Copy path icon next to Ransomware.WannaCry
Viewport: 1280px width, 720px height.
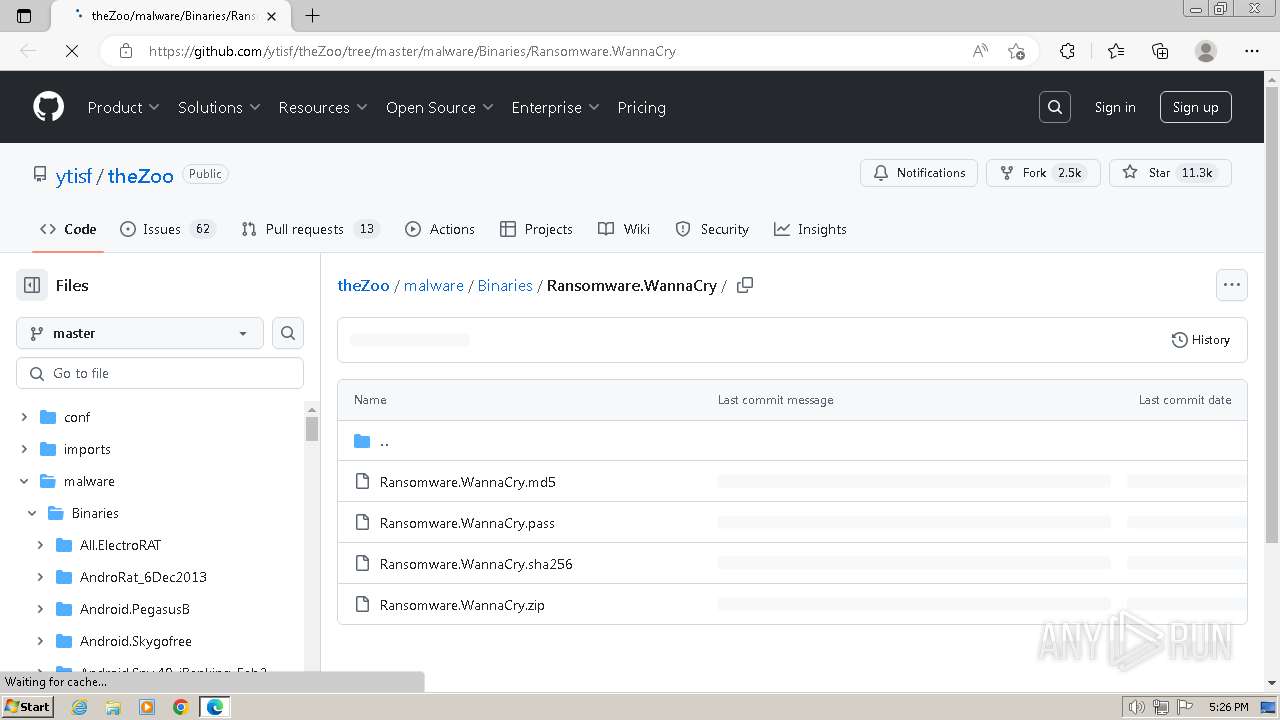pos(745,285)
